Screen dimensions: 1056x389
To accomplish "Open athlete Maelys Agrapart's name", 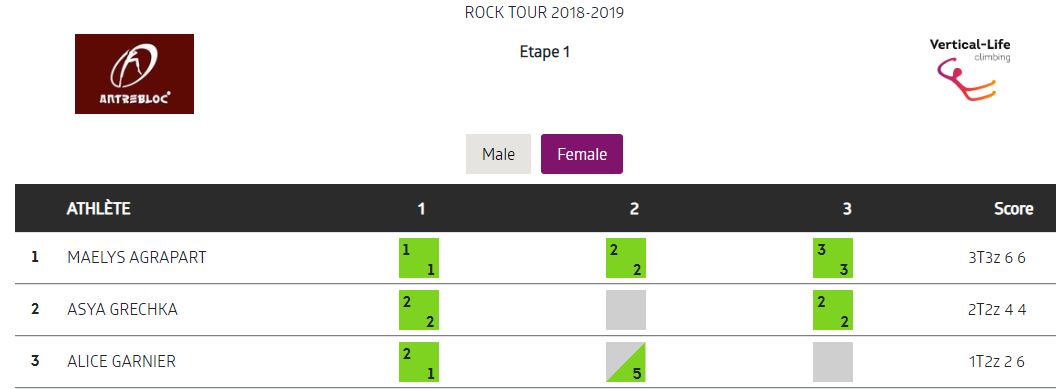I will 137,257.
